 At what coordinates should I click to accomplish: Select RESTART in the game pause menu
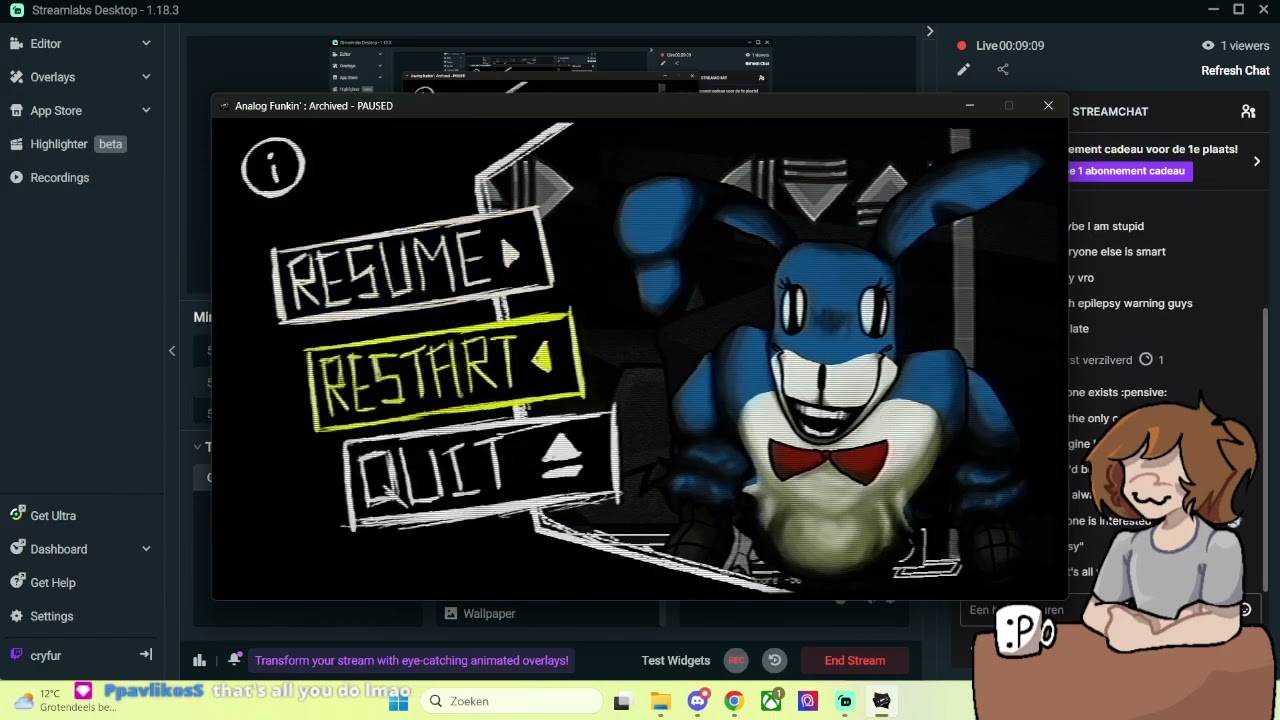[445, 371]
